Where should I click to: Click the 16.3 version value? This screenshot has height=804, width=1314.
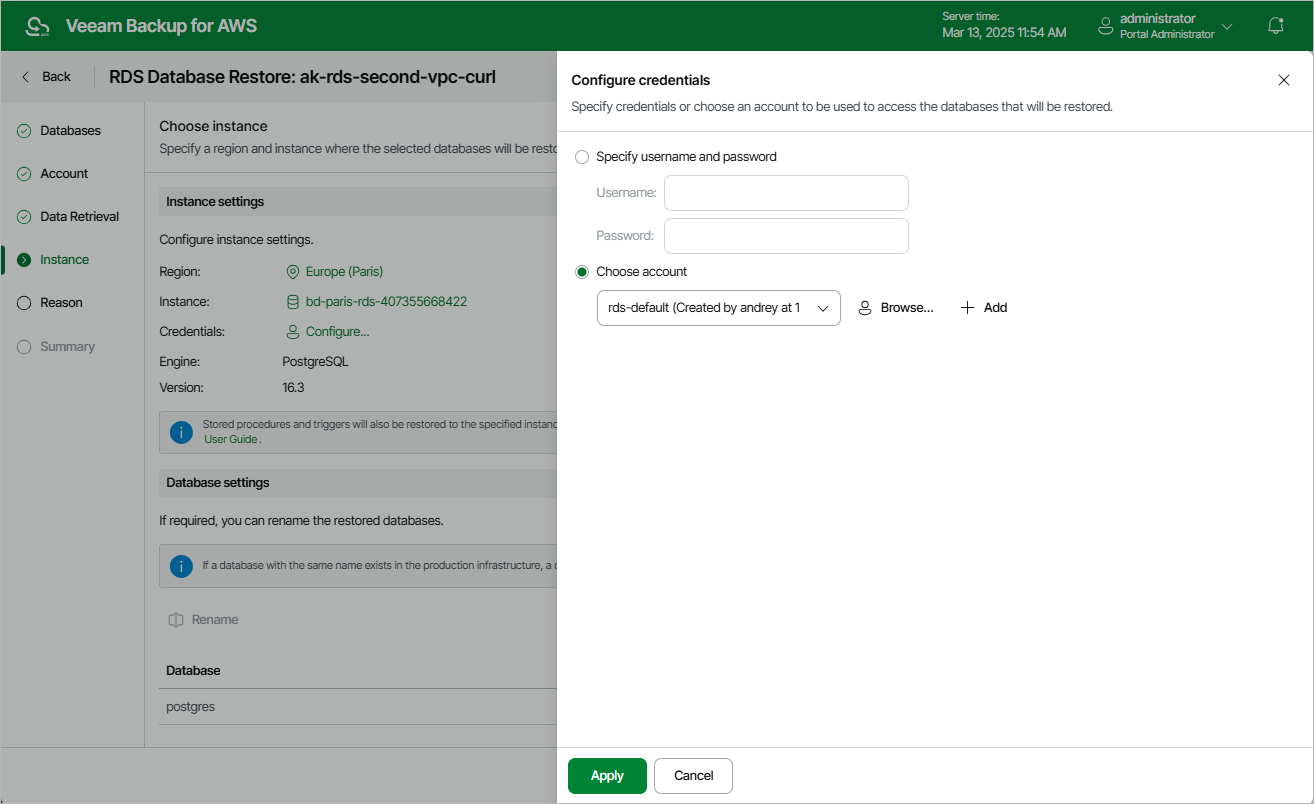click(x=293, y=388)
